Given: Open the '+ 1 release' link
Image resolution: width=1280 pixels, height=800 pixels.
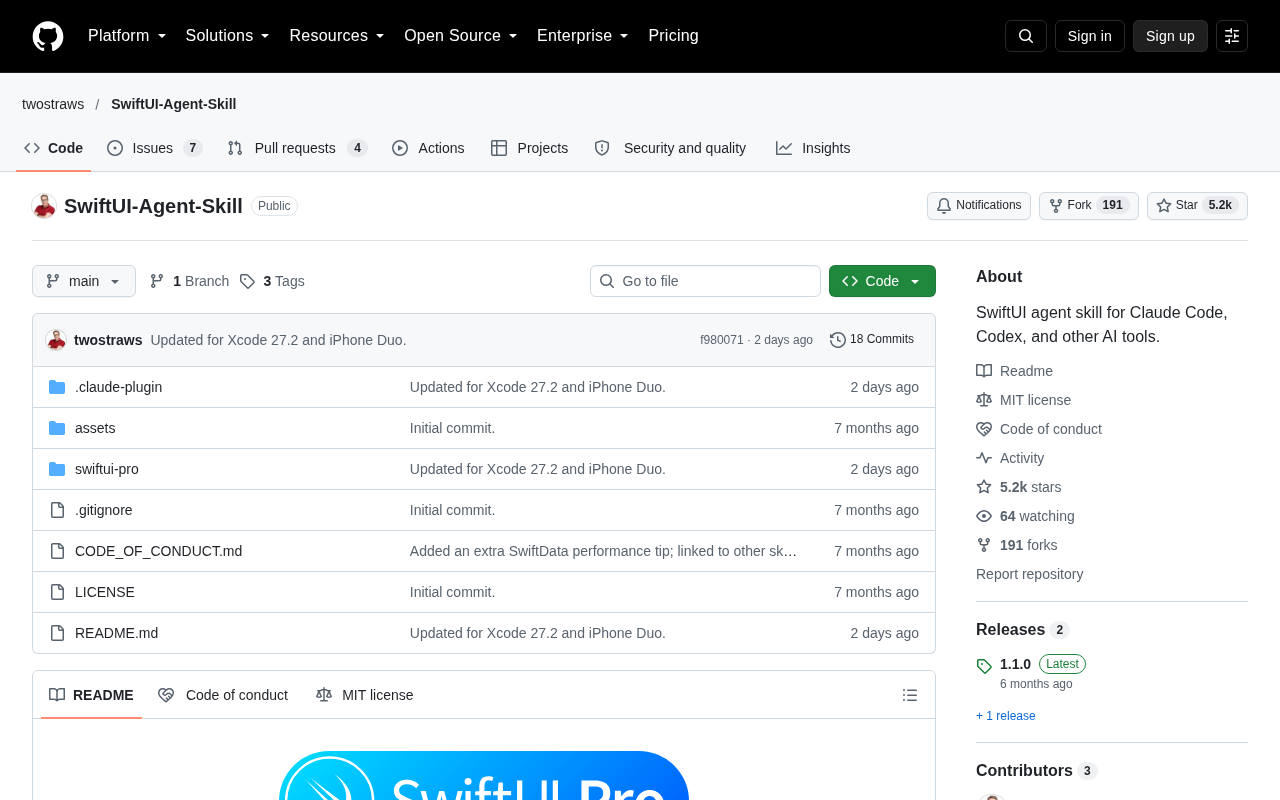Looking at the screenshot, I should click(x=1006, y=716).
